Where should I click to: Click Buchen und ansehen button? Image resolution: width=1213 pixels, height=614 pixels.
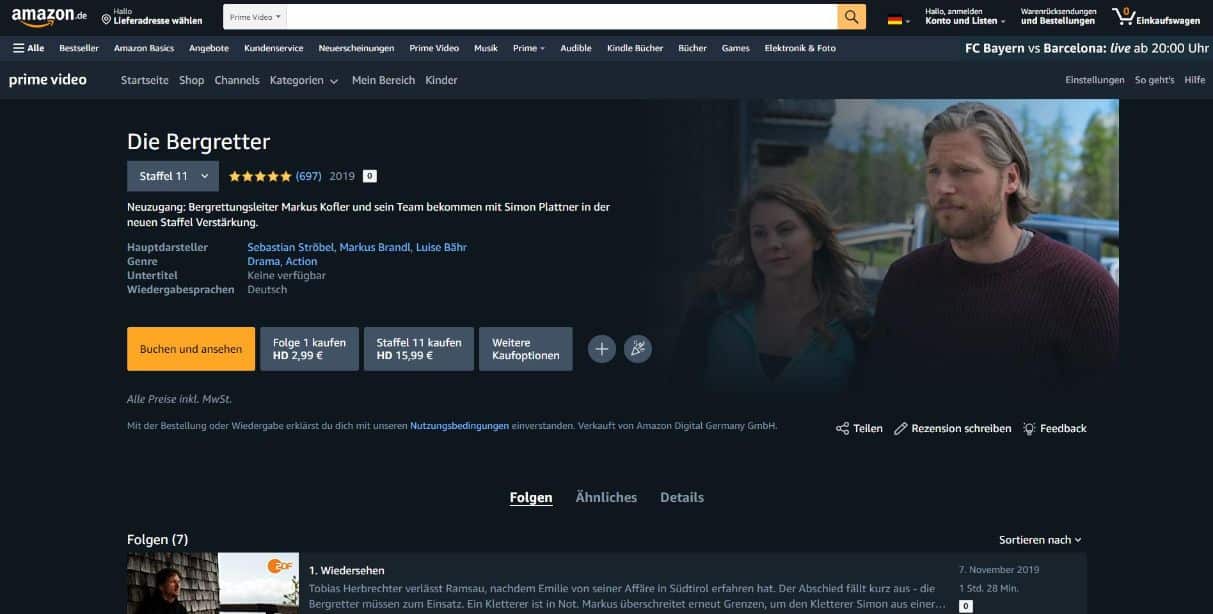pos(191,349)
